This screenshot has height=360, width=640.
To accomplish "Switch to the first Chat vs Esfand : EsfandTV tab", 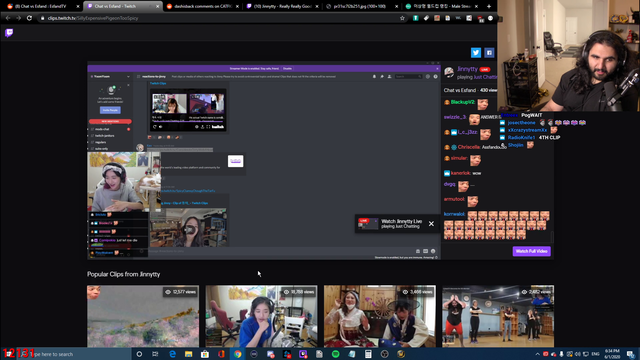I will click(x=40, y=6).
